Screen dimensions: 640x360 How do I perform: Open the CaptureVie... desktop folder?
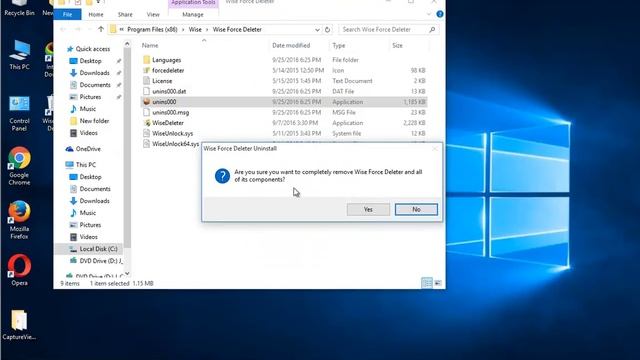pos(19,325)
